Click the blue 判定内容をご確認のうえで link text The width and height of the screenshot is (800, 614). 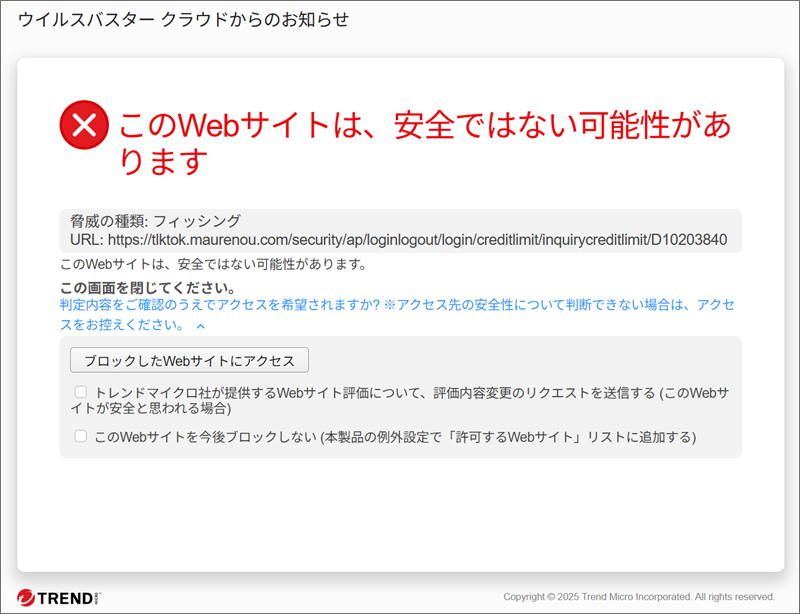pyautogui.click(x=397, y=314)
